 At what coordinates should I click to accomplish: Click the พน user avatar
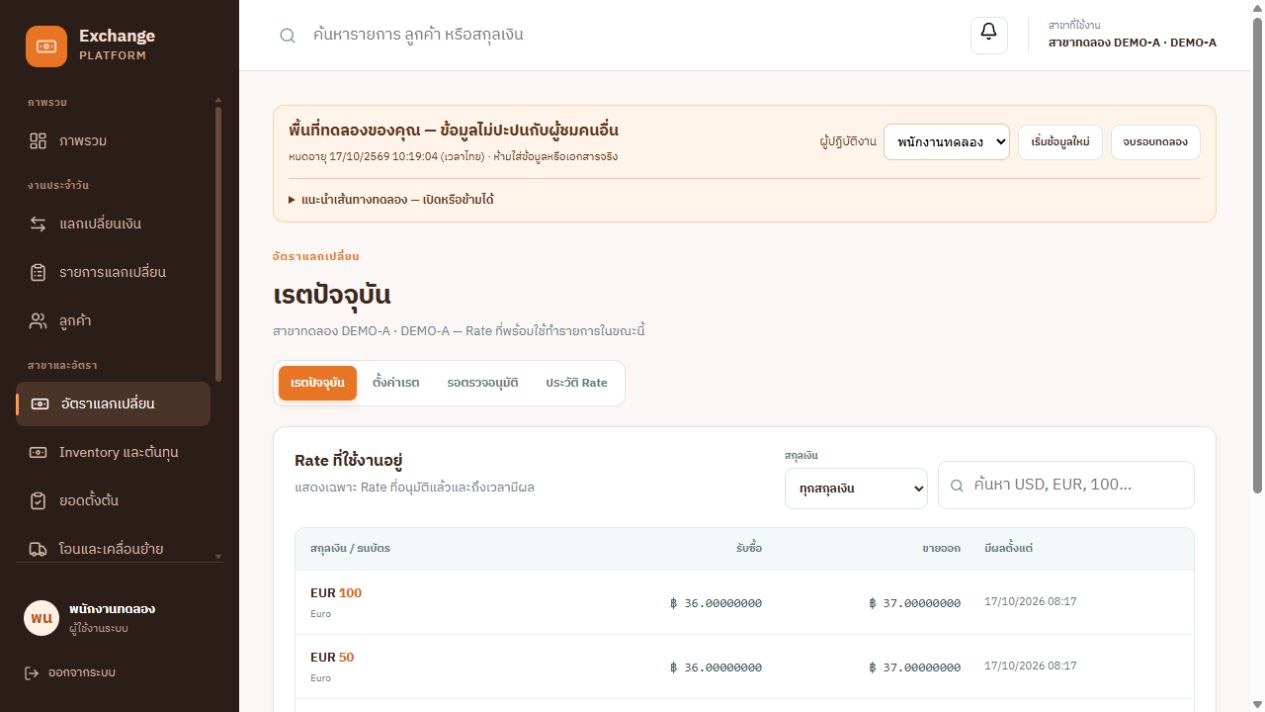pos(41,618)
